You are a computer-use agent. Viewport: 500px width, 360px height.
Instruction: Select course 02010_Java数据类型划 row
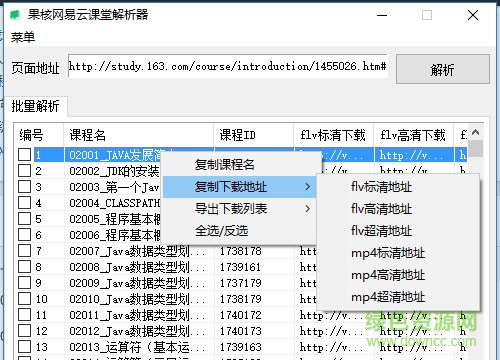point(137,299)
